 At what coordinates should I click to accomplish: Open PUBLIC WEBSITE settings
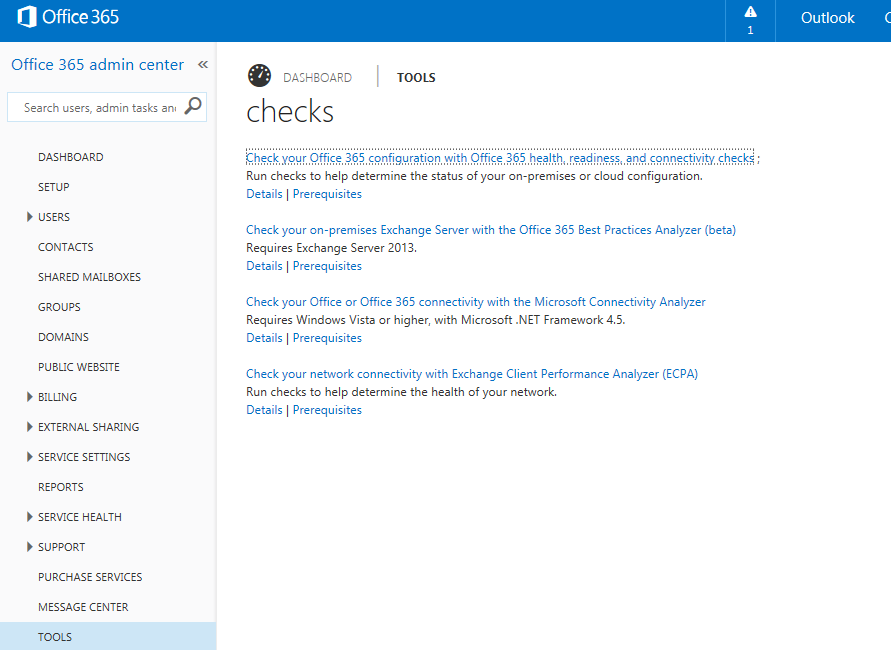pyautogui.click(x=78, y=368)
